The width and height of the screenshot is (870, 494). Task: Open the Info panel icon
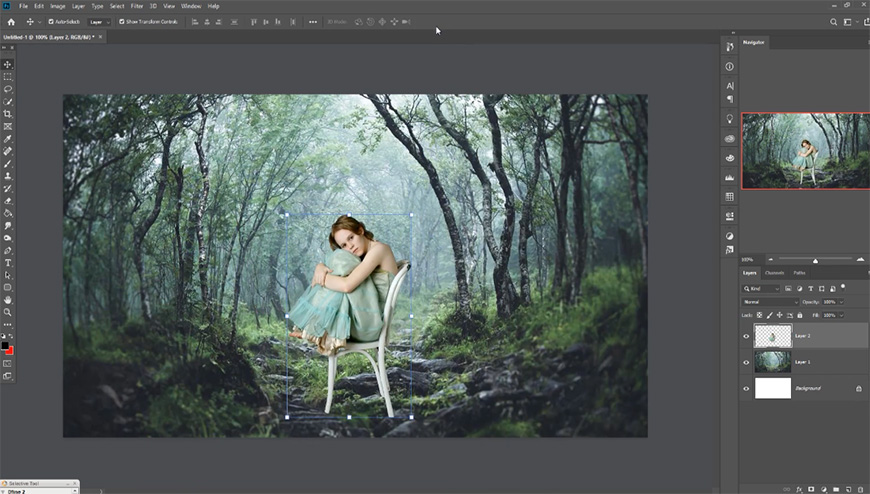click(x=730, y=67)
